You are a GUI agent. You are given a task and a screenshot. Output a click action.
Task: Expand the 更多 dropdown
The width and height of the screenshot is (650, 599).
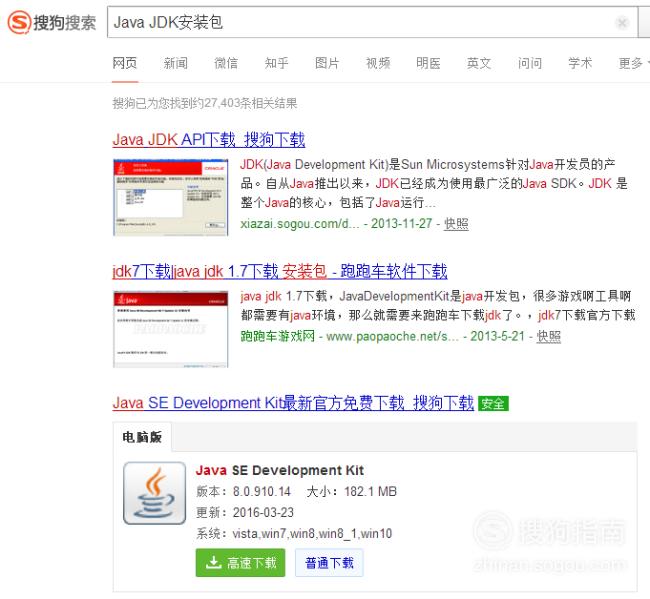(x=633, y=63)
